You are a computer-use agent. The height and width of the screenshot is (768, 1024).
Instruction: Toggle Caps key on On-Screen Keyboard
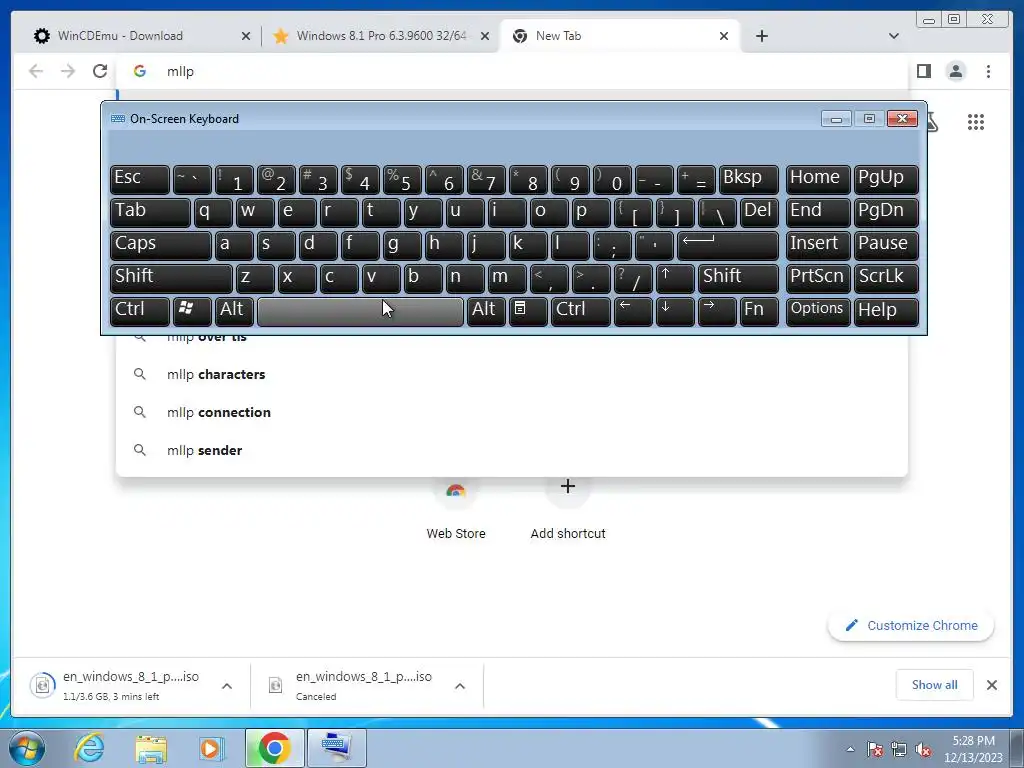coord(161,245)
